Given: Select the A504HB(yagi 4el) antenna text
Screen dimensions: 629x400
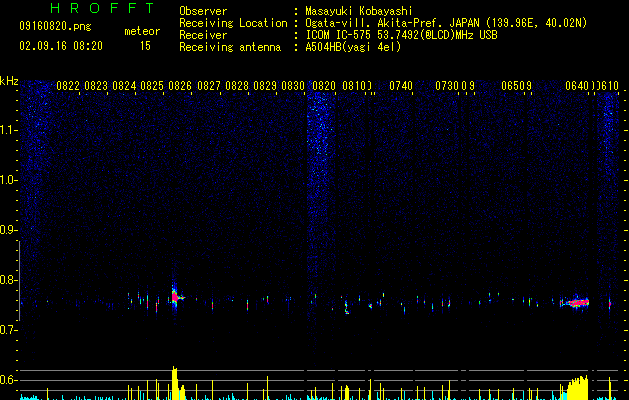Looking at the screenshot, I should pos(353,47).
